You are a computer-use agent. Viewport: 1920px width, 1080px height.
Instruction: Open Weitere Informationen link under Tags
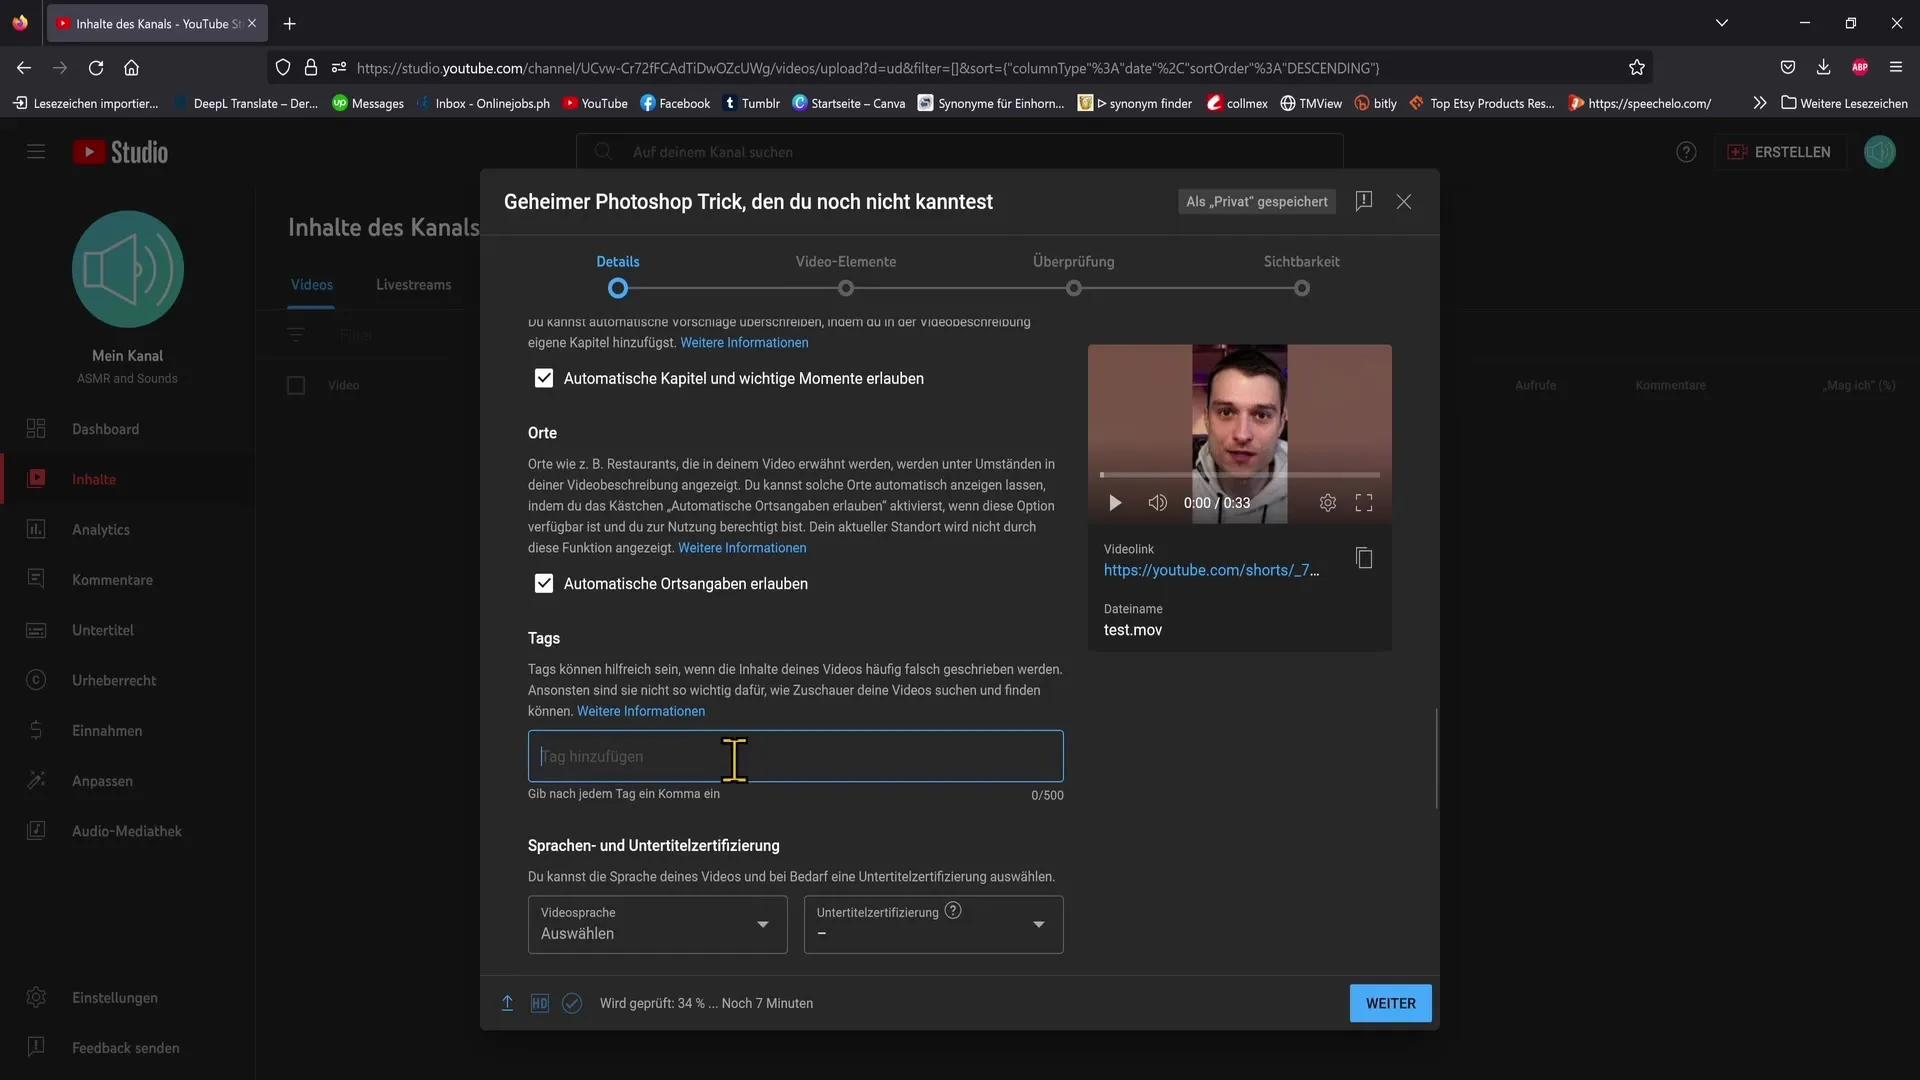[x=641, y=711]
